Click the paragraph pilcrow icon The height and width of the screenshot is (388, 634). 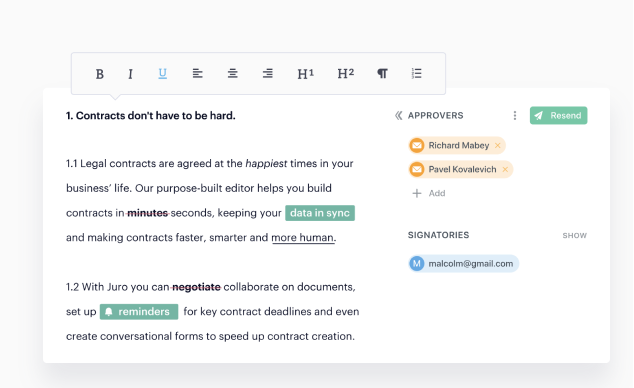click(383, 74)
